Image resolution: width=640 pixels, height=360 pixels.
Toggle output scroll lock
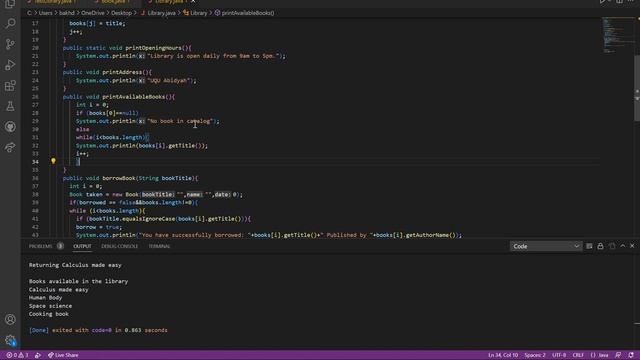click(x=600, y=246)
